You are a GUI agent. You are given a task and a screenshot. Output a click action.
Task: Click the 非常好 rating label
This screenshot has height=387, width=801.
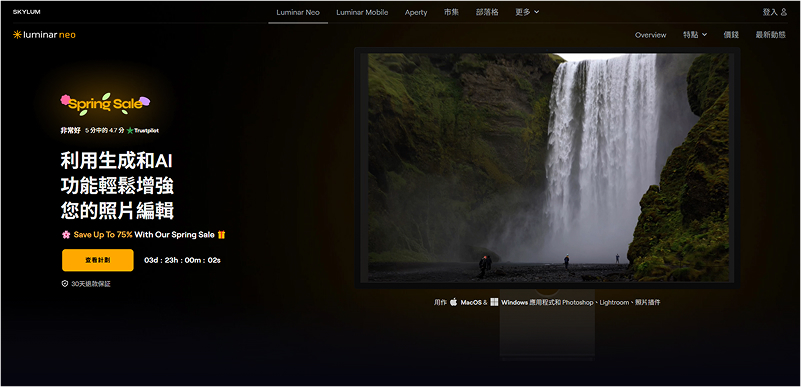(x=70, y=131)
